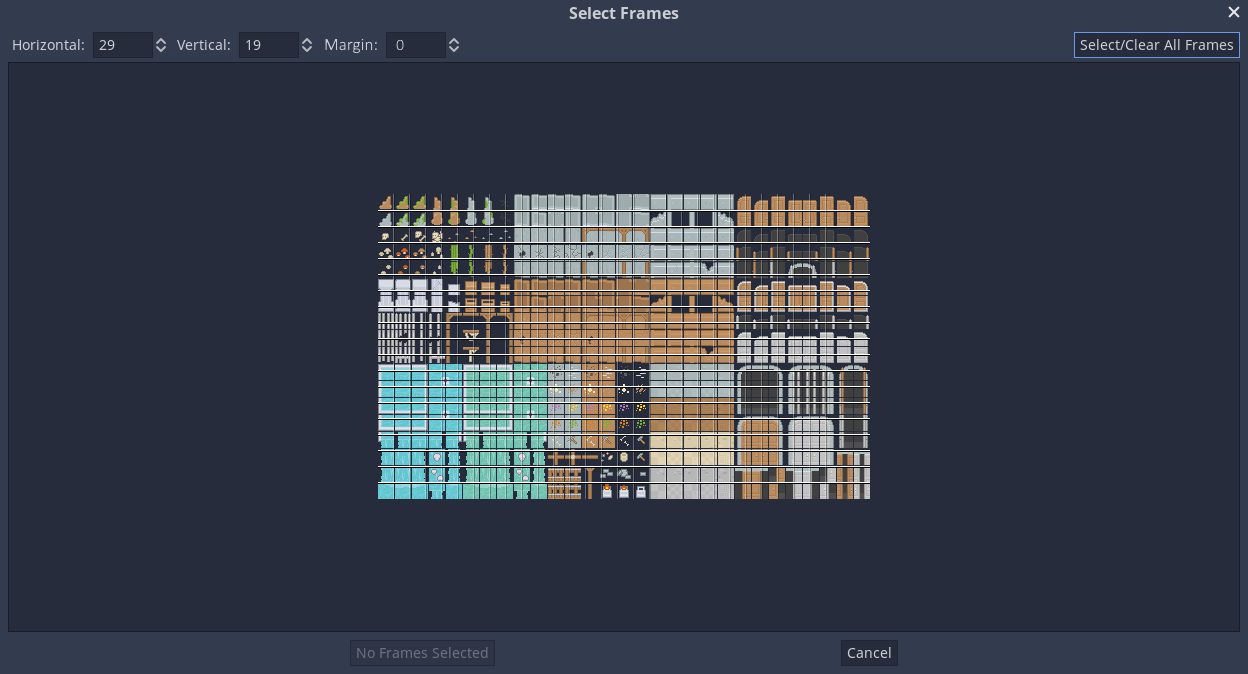
Task: Decrement the Vertical count with the down arrow
Action: pos(305,49)
